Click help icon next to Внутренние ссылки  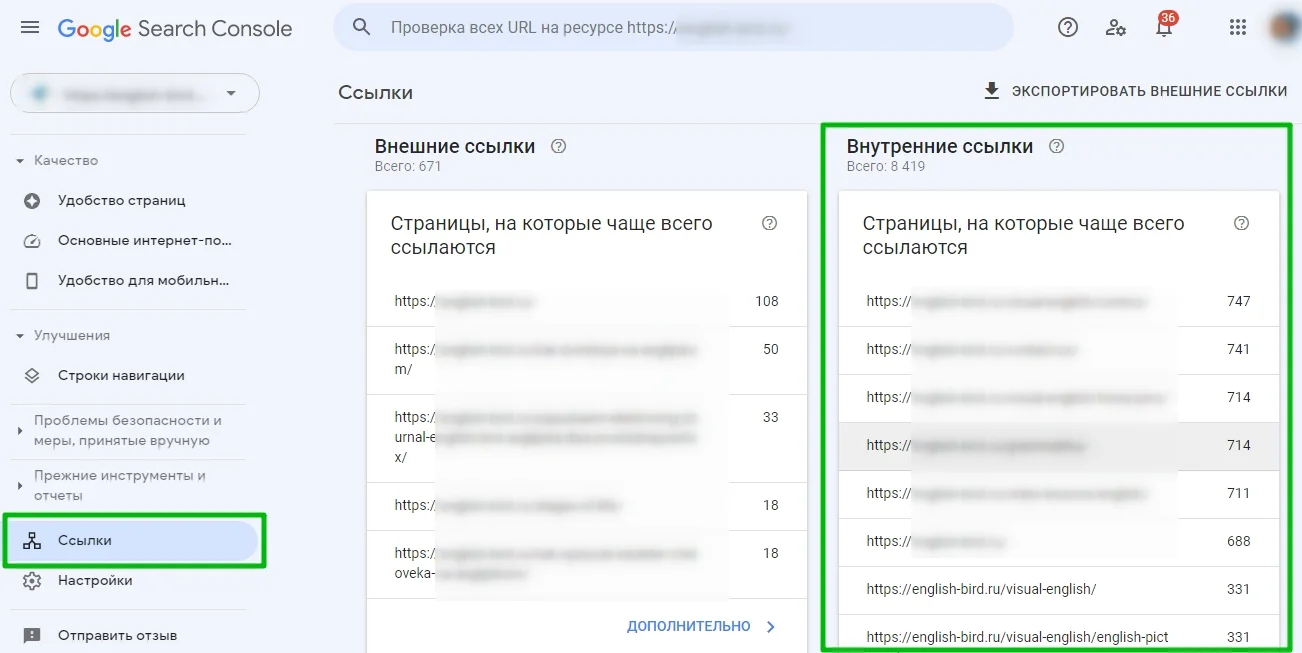(1057, 146)
